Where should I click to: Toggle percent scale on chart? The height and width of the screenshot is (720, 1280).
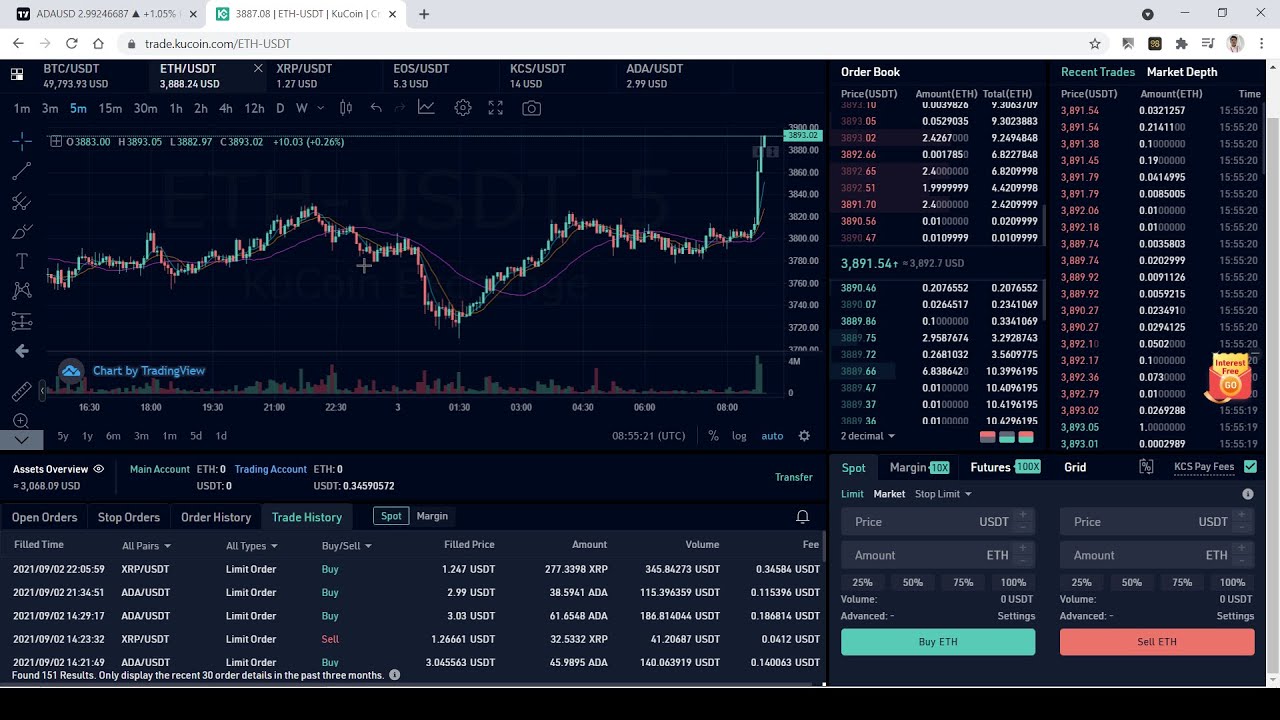tap(713, 436)
